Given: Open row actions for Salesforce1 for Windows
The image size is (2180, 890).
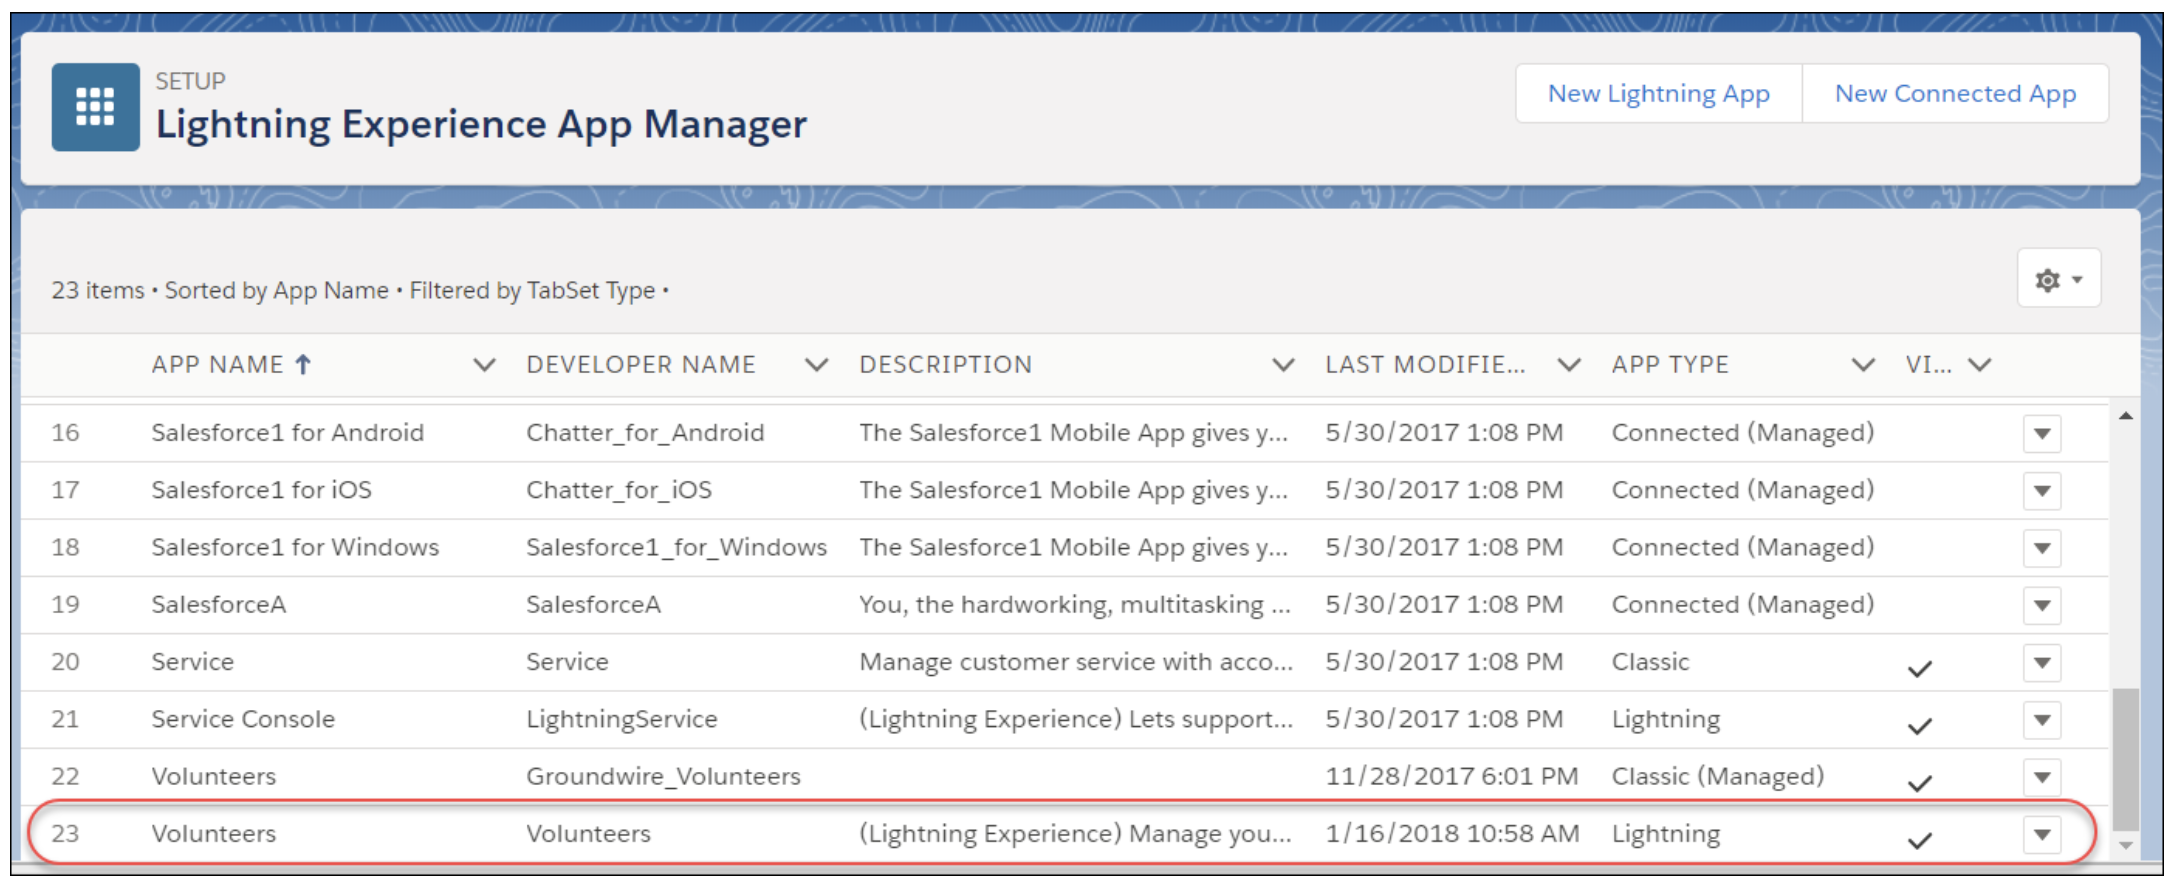Looking at the screenshot, I should tap(2042, 548).
